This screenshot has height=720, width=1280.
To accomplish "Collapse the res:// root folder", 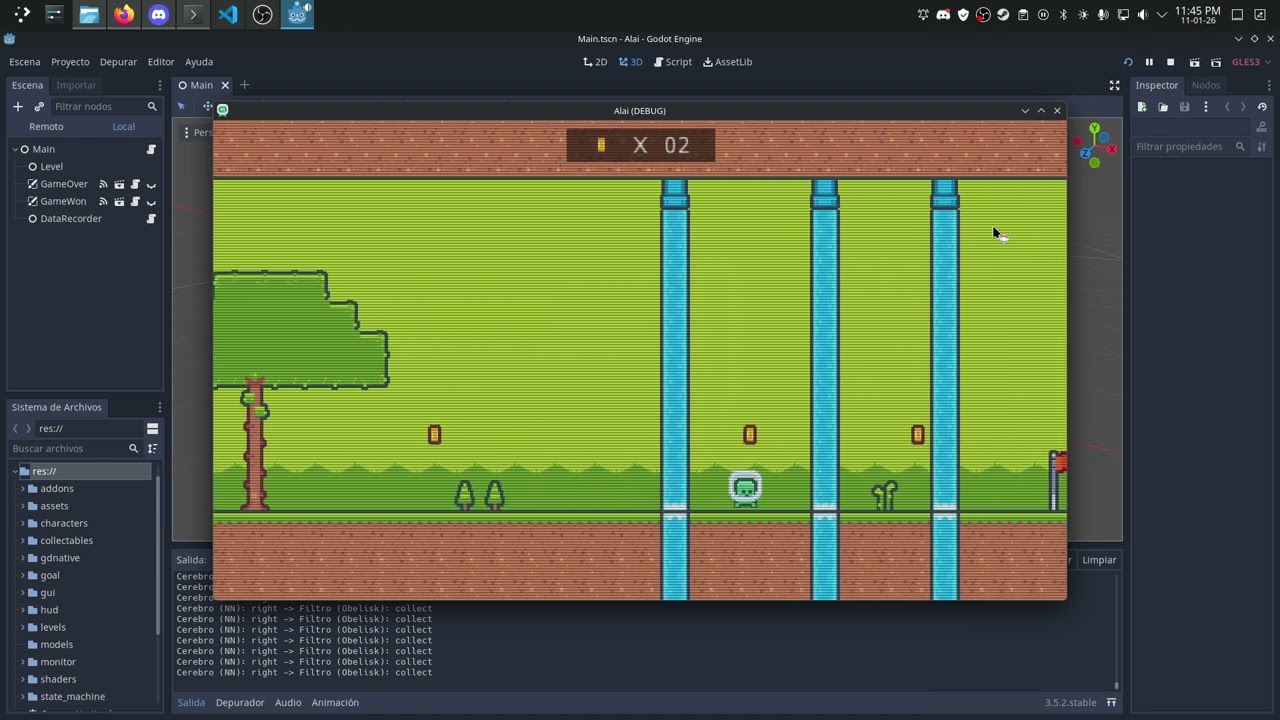I will (x=16, y=471).
